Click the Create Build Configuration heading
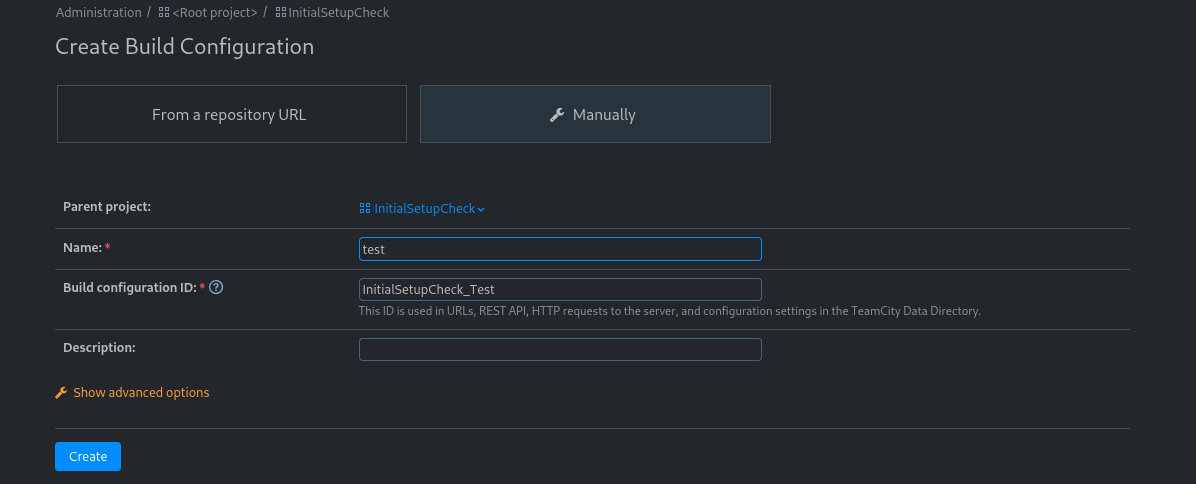 (x=185, y=47)
